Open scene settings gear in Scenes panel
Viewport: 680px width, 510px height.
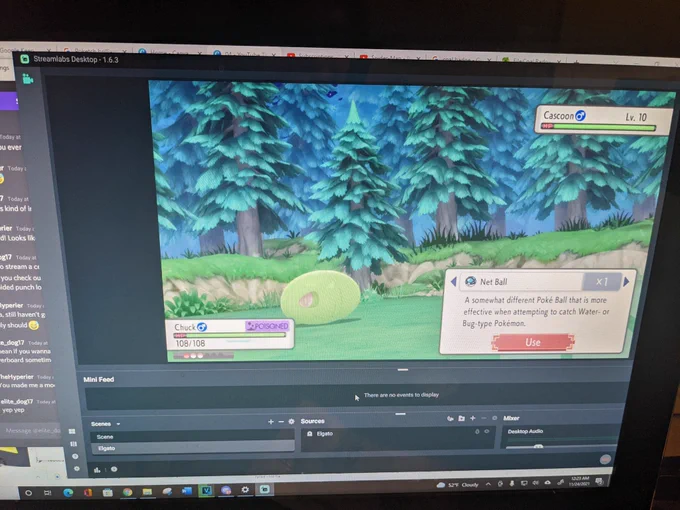tap(291, 422)
